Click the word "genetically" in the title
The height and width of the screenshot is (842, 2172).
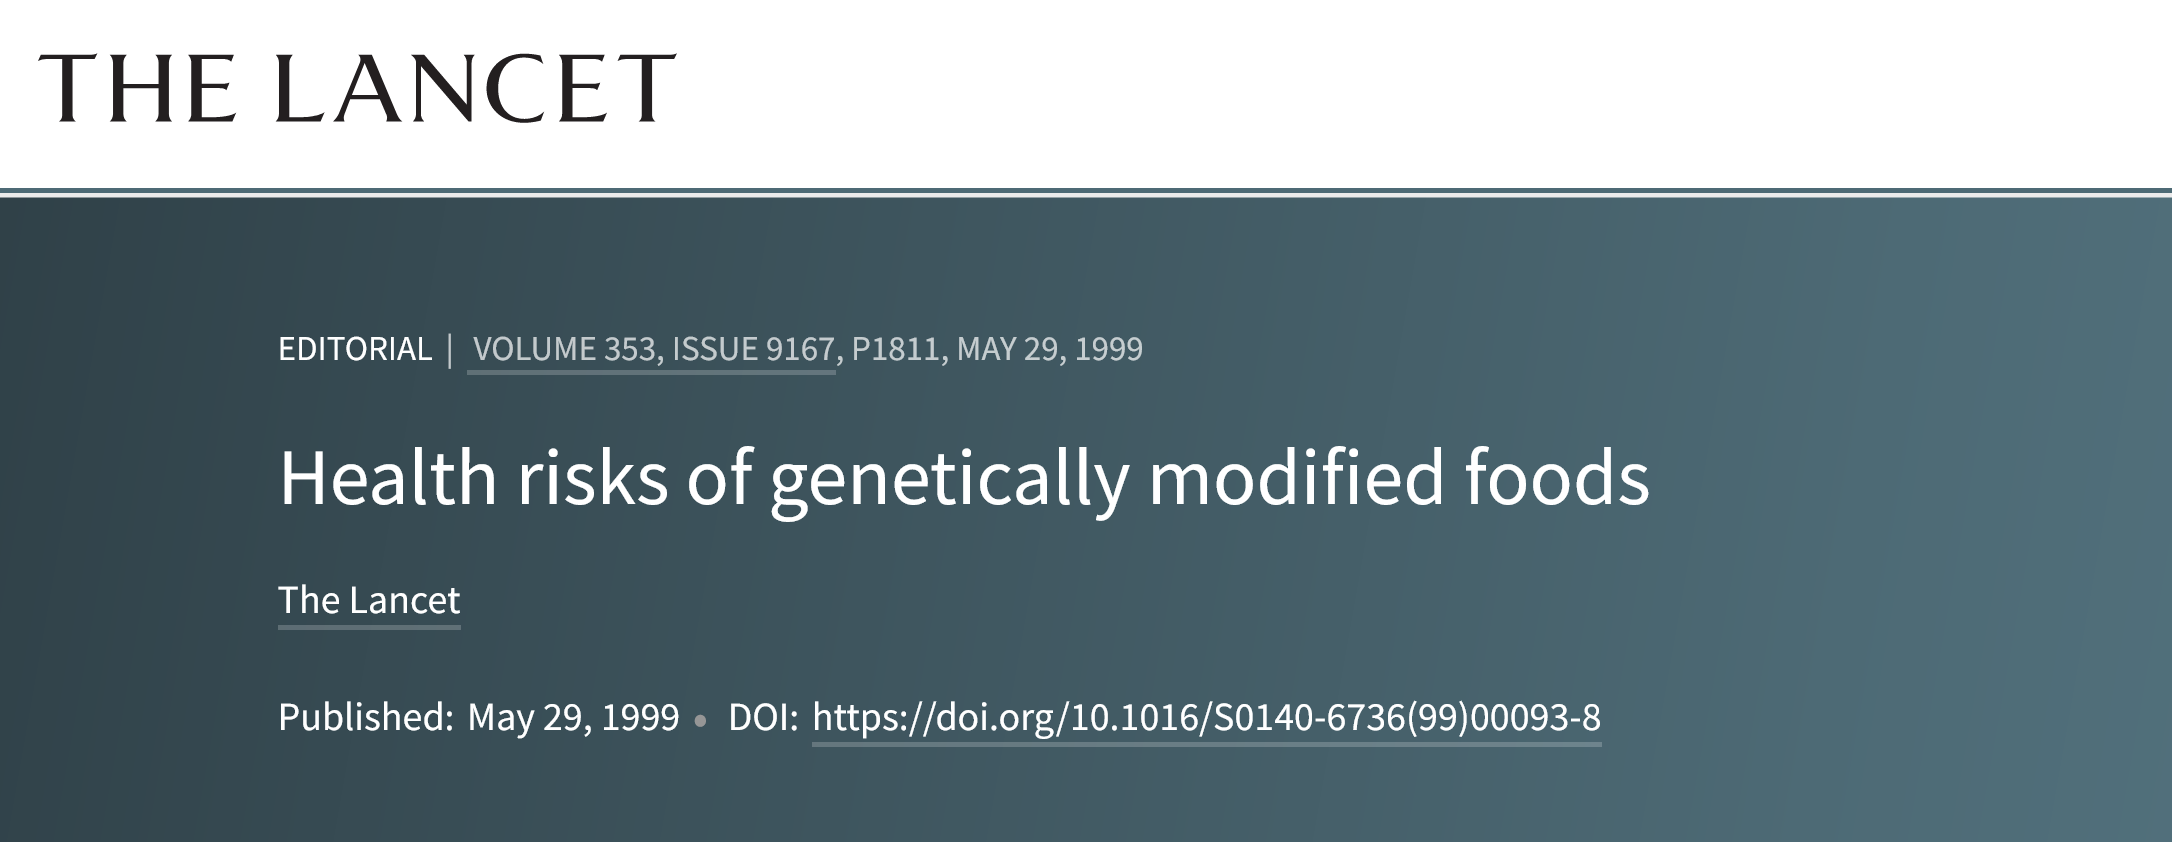tap(949, 477)
